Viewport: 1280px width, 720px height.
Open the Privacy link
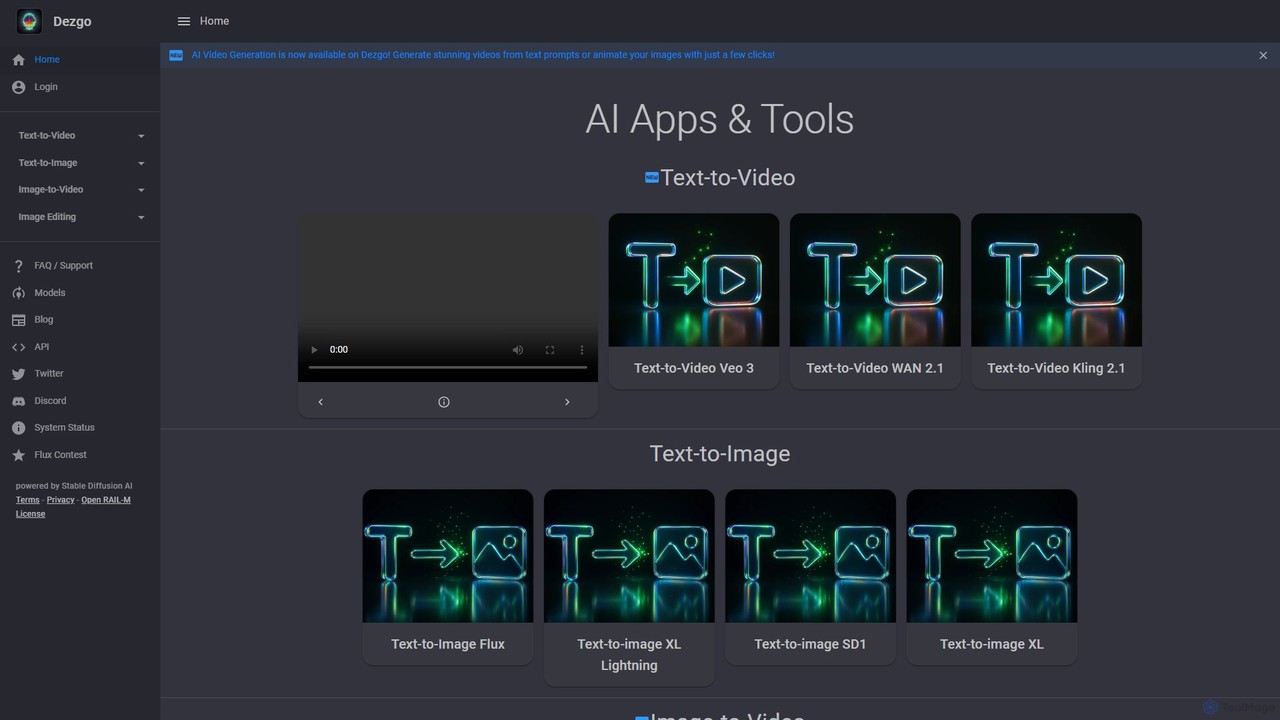tap(60, 500)
